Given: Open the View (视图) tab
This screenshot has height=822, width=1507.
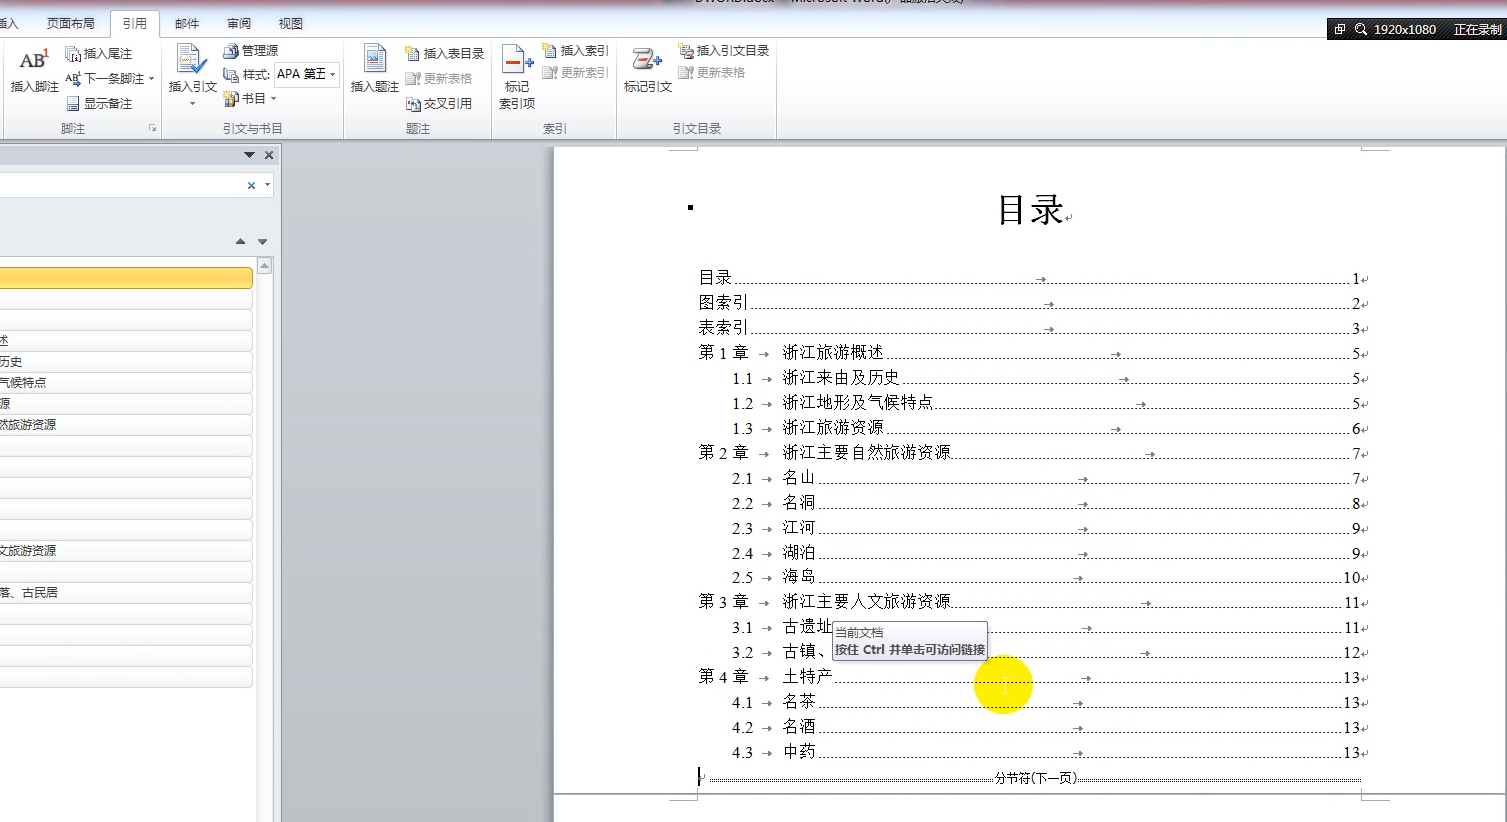Looking at the screenshot, I should 291,23.
